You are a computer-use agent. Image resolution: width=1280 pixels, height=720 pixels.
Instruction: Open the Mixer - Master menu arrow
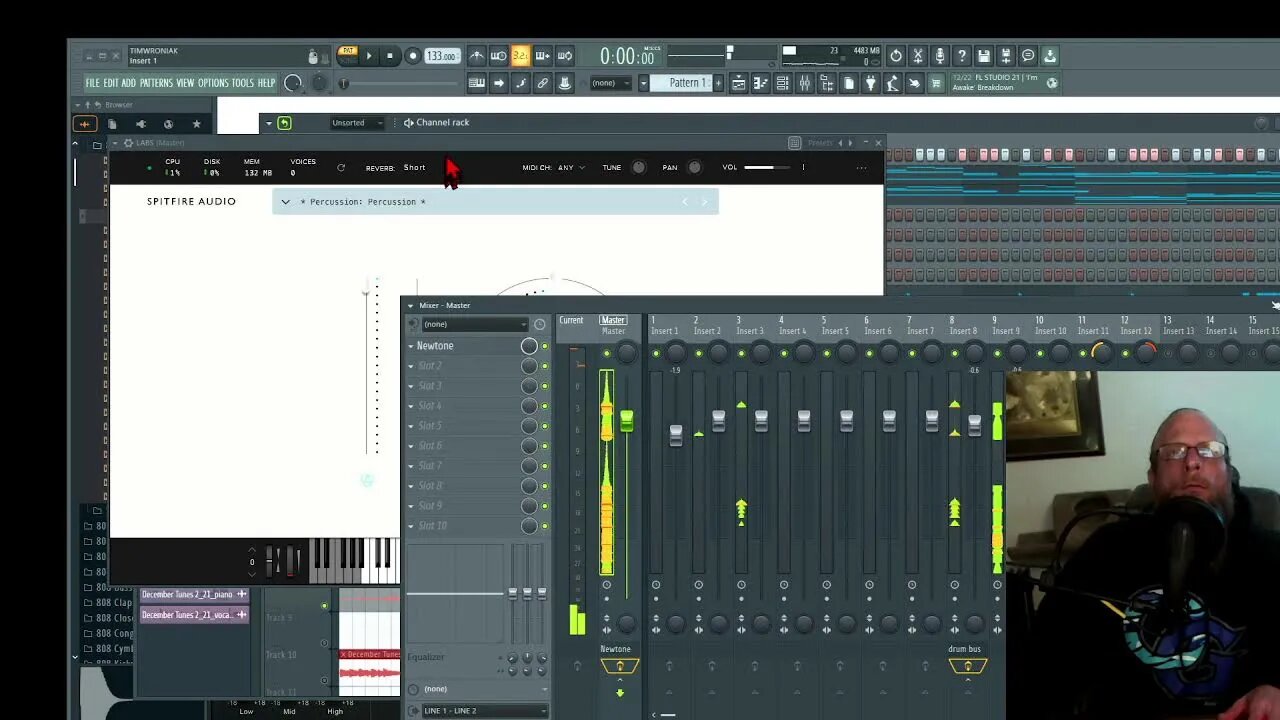tap(410, 306)
